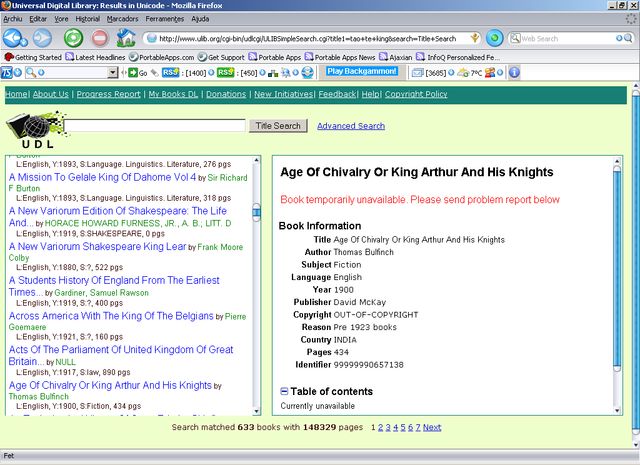640x465 pixels.
Task: Go back with the blue Back arrow
Action: pos(12,38)
